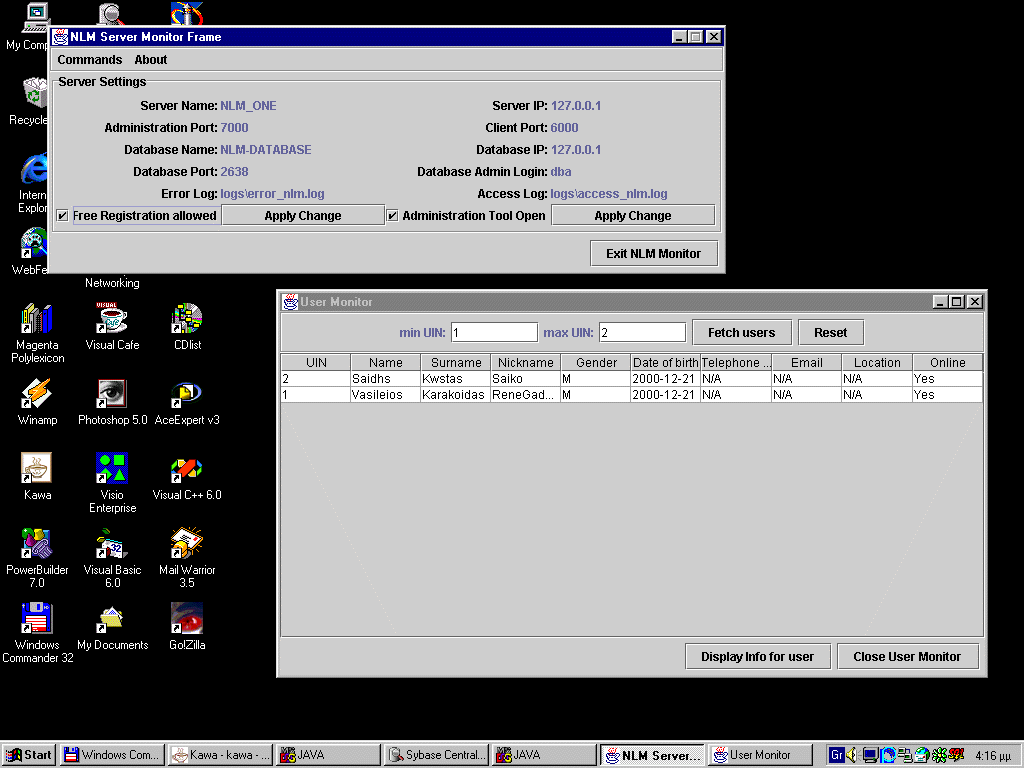The width and height of the screenshot is (1024, 768).
Task: Switch to Kawa taskbar button
Action: coord(220,755)
